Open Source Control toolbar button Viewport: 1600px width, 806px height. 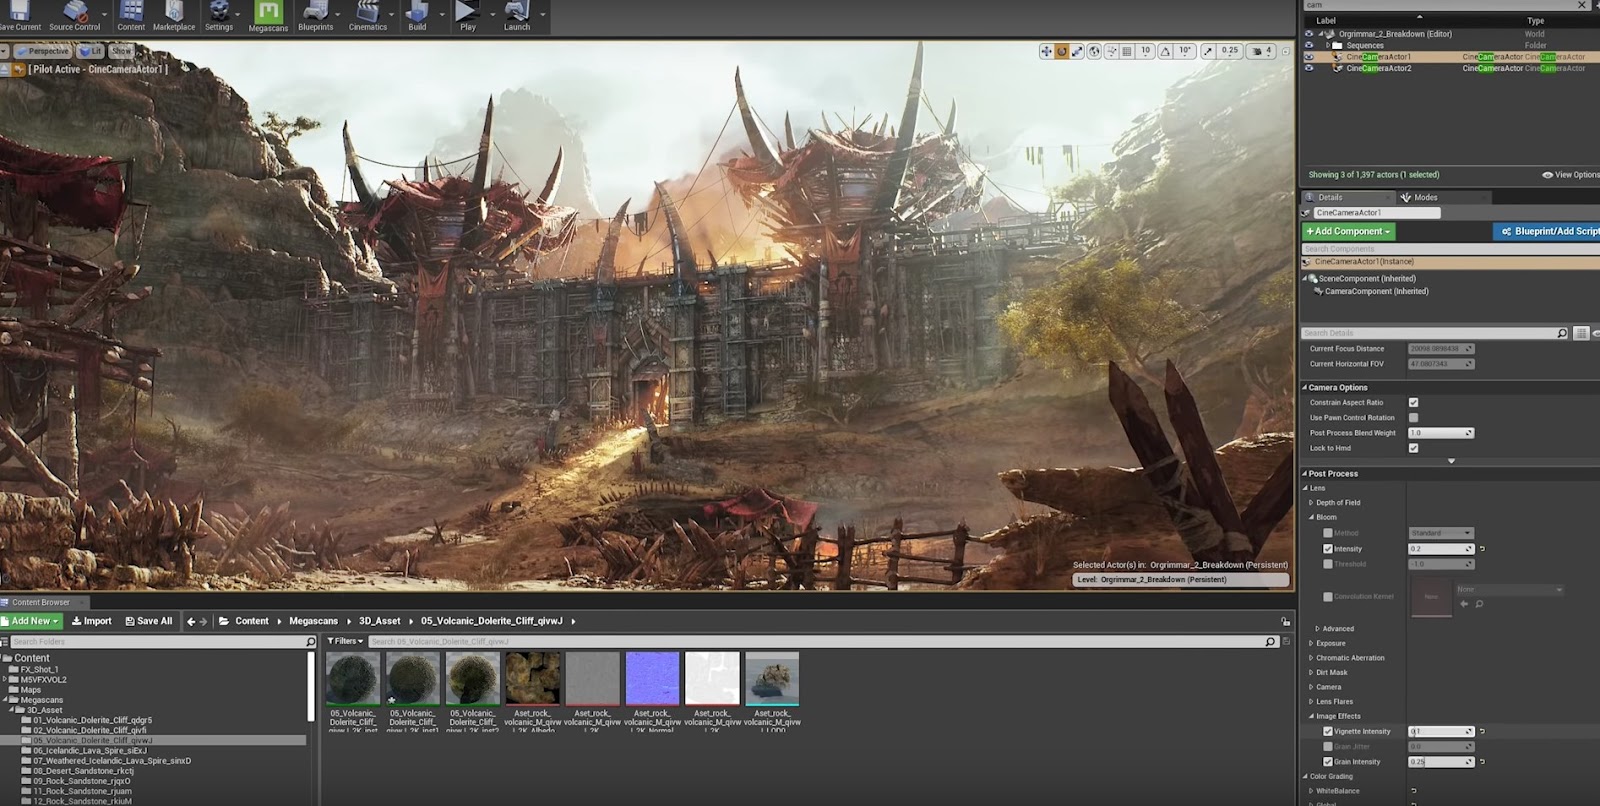[75, 16]
